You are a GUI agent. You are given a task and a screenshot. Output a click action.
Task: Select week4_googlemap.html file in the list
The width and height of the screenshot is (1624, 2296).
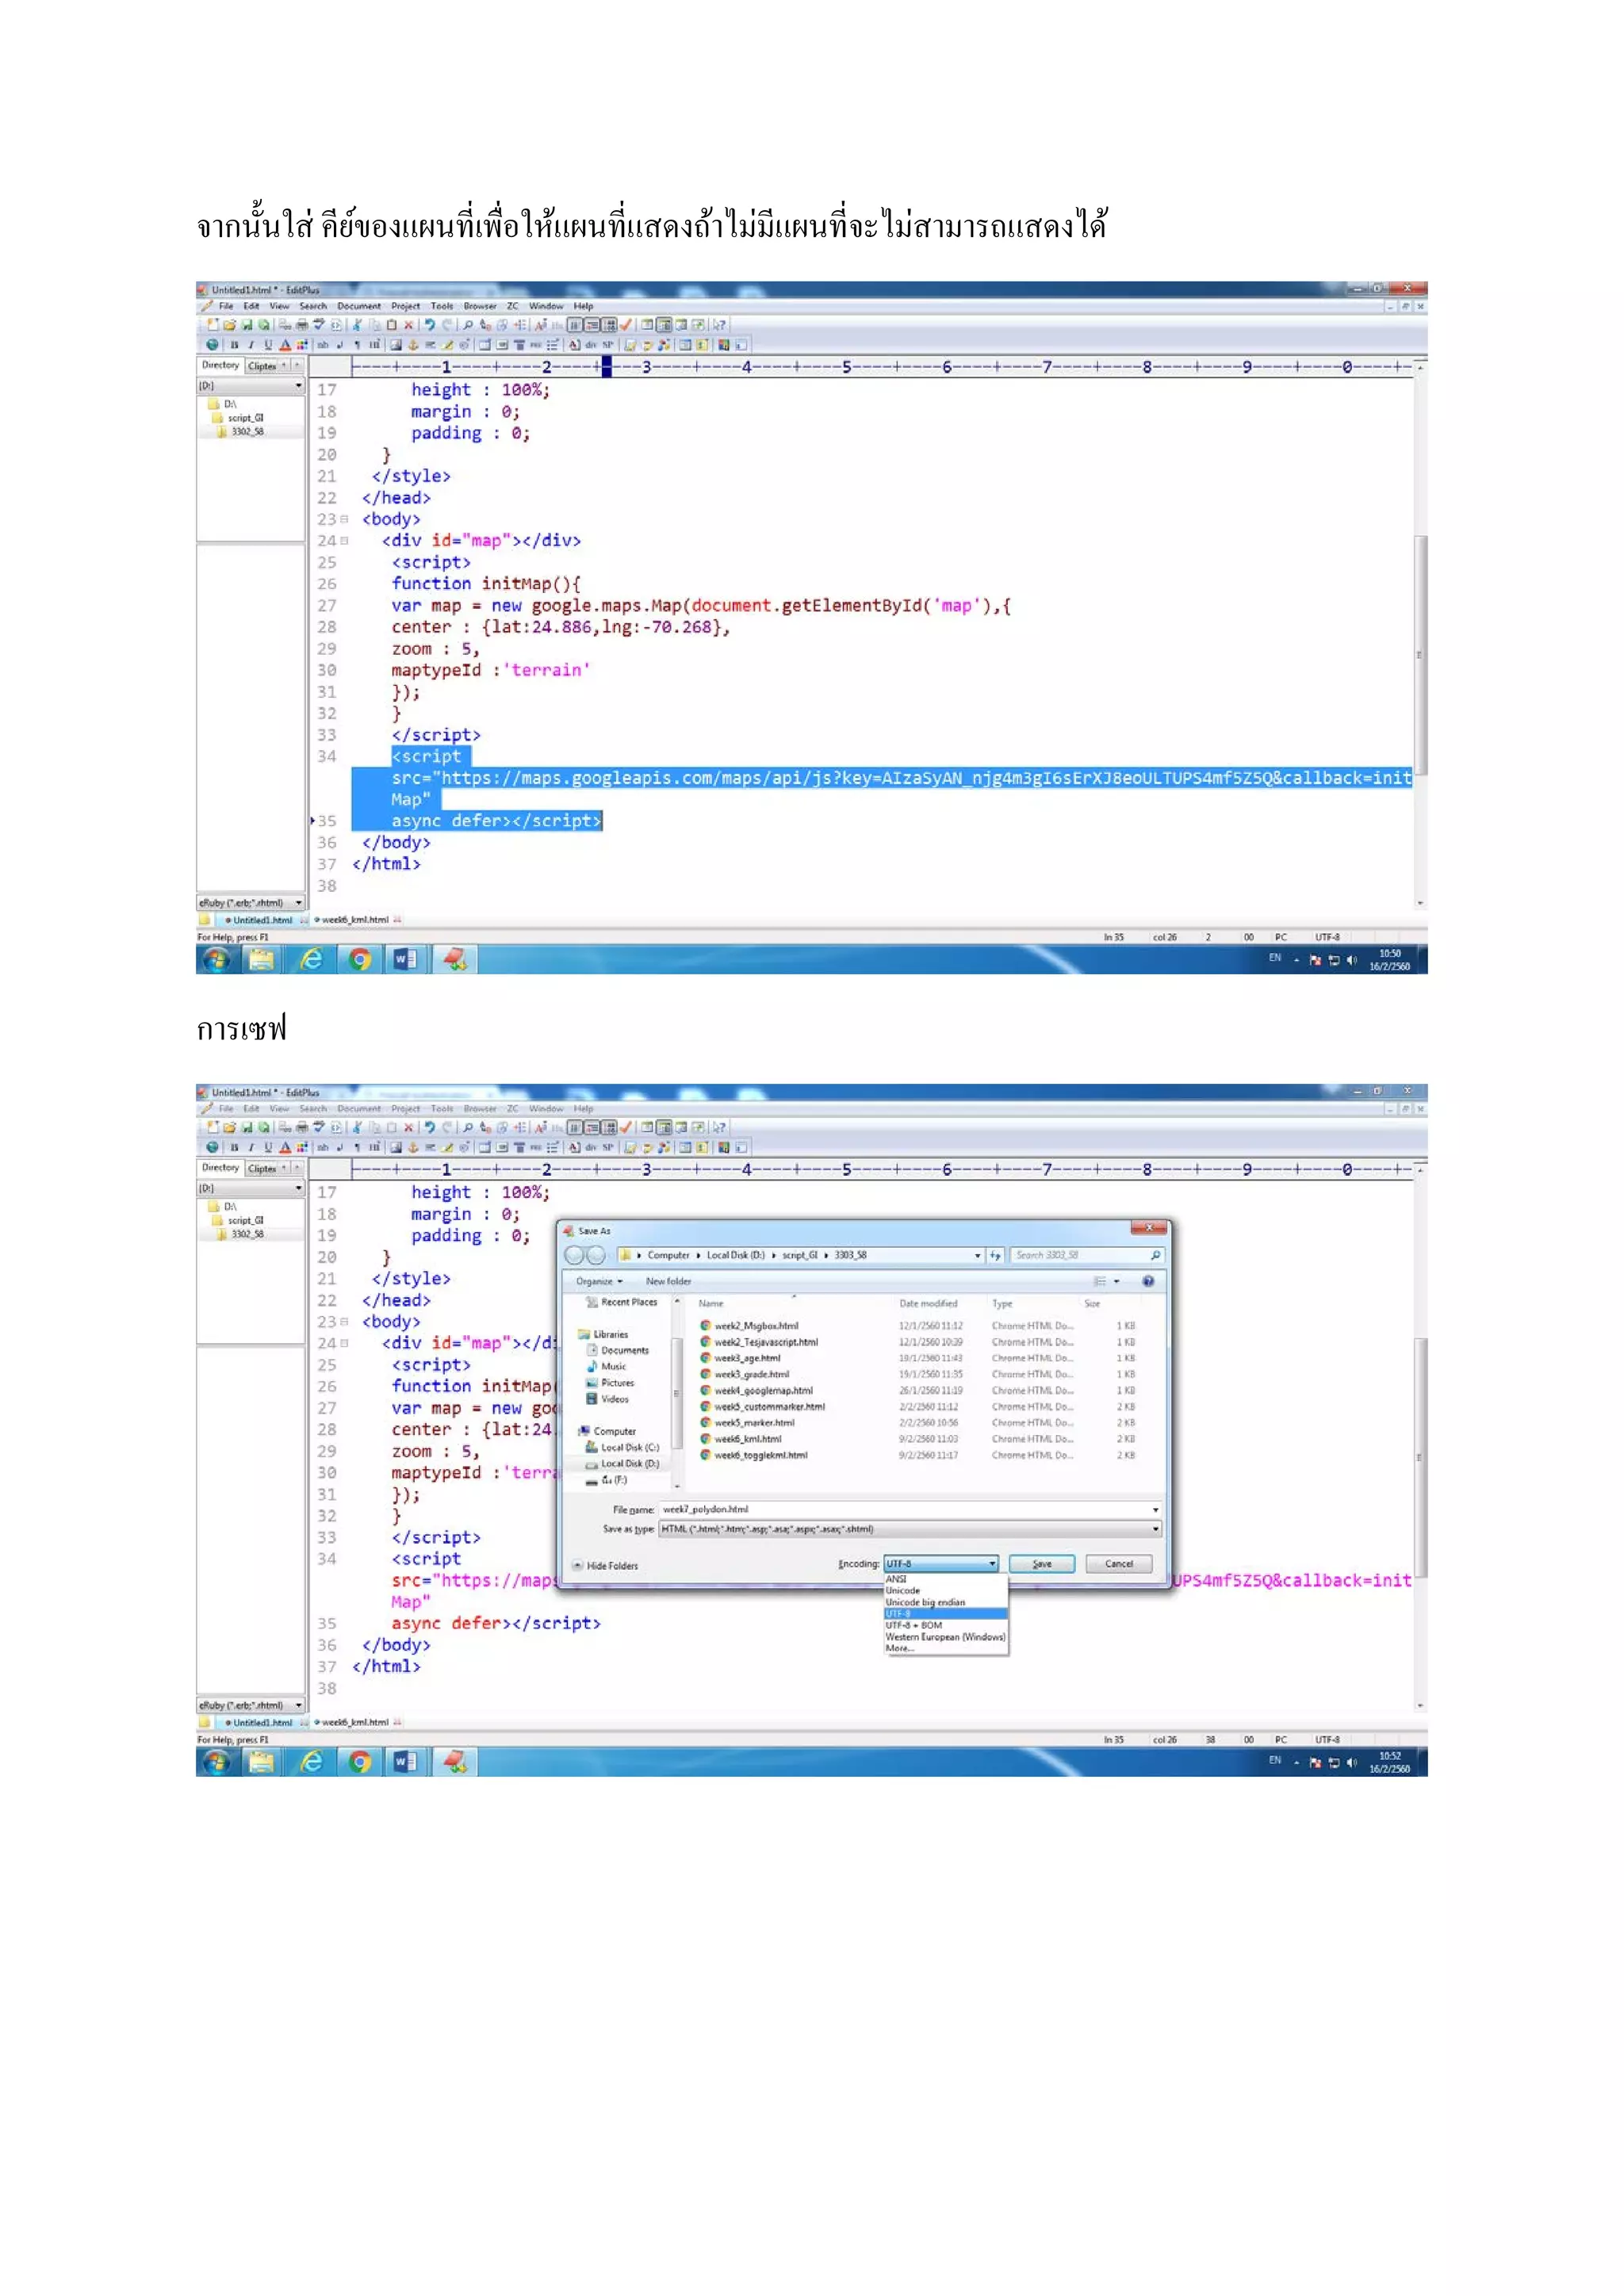tap(763, 1390)
